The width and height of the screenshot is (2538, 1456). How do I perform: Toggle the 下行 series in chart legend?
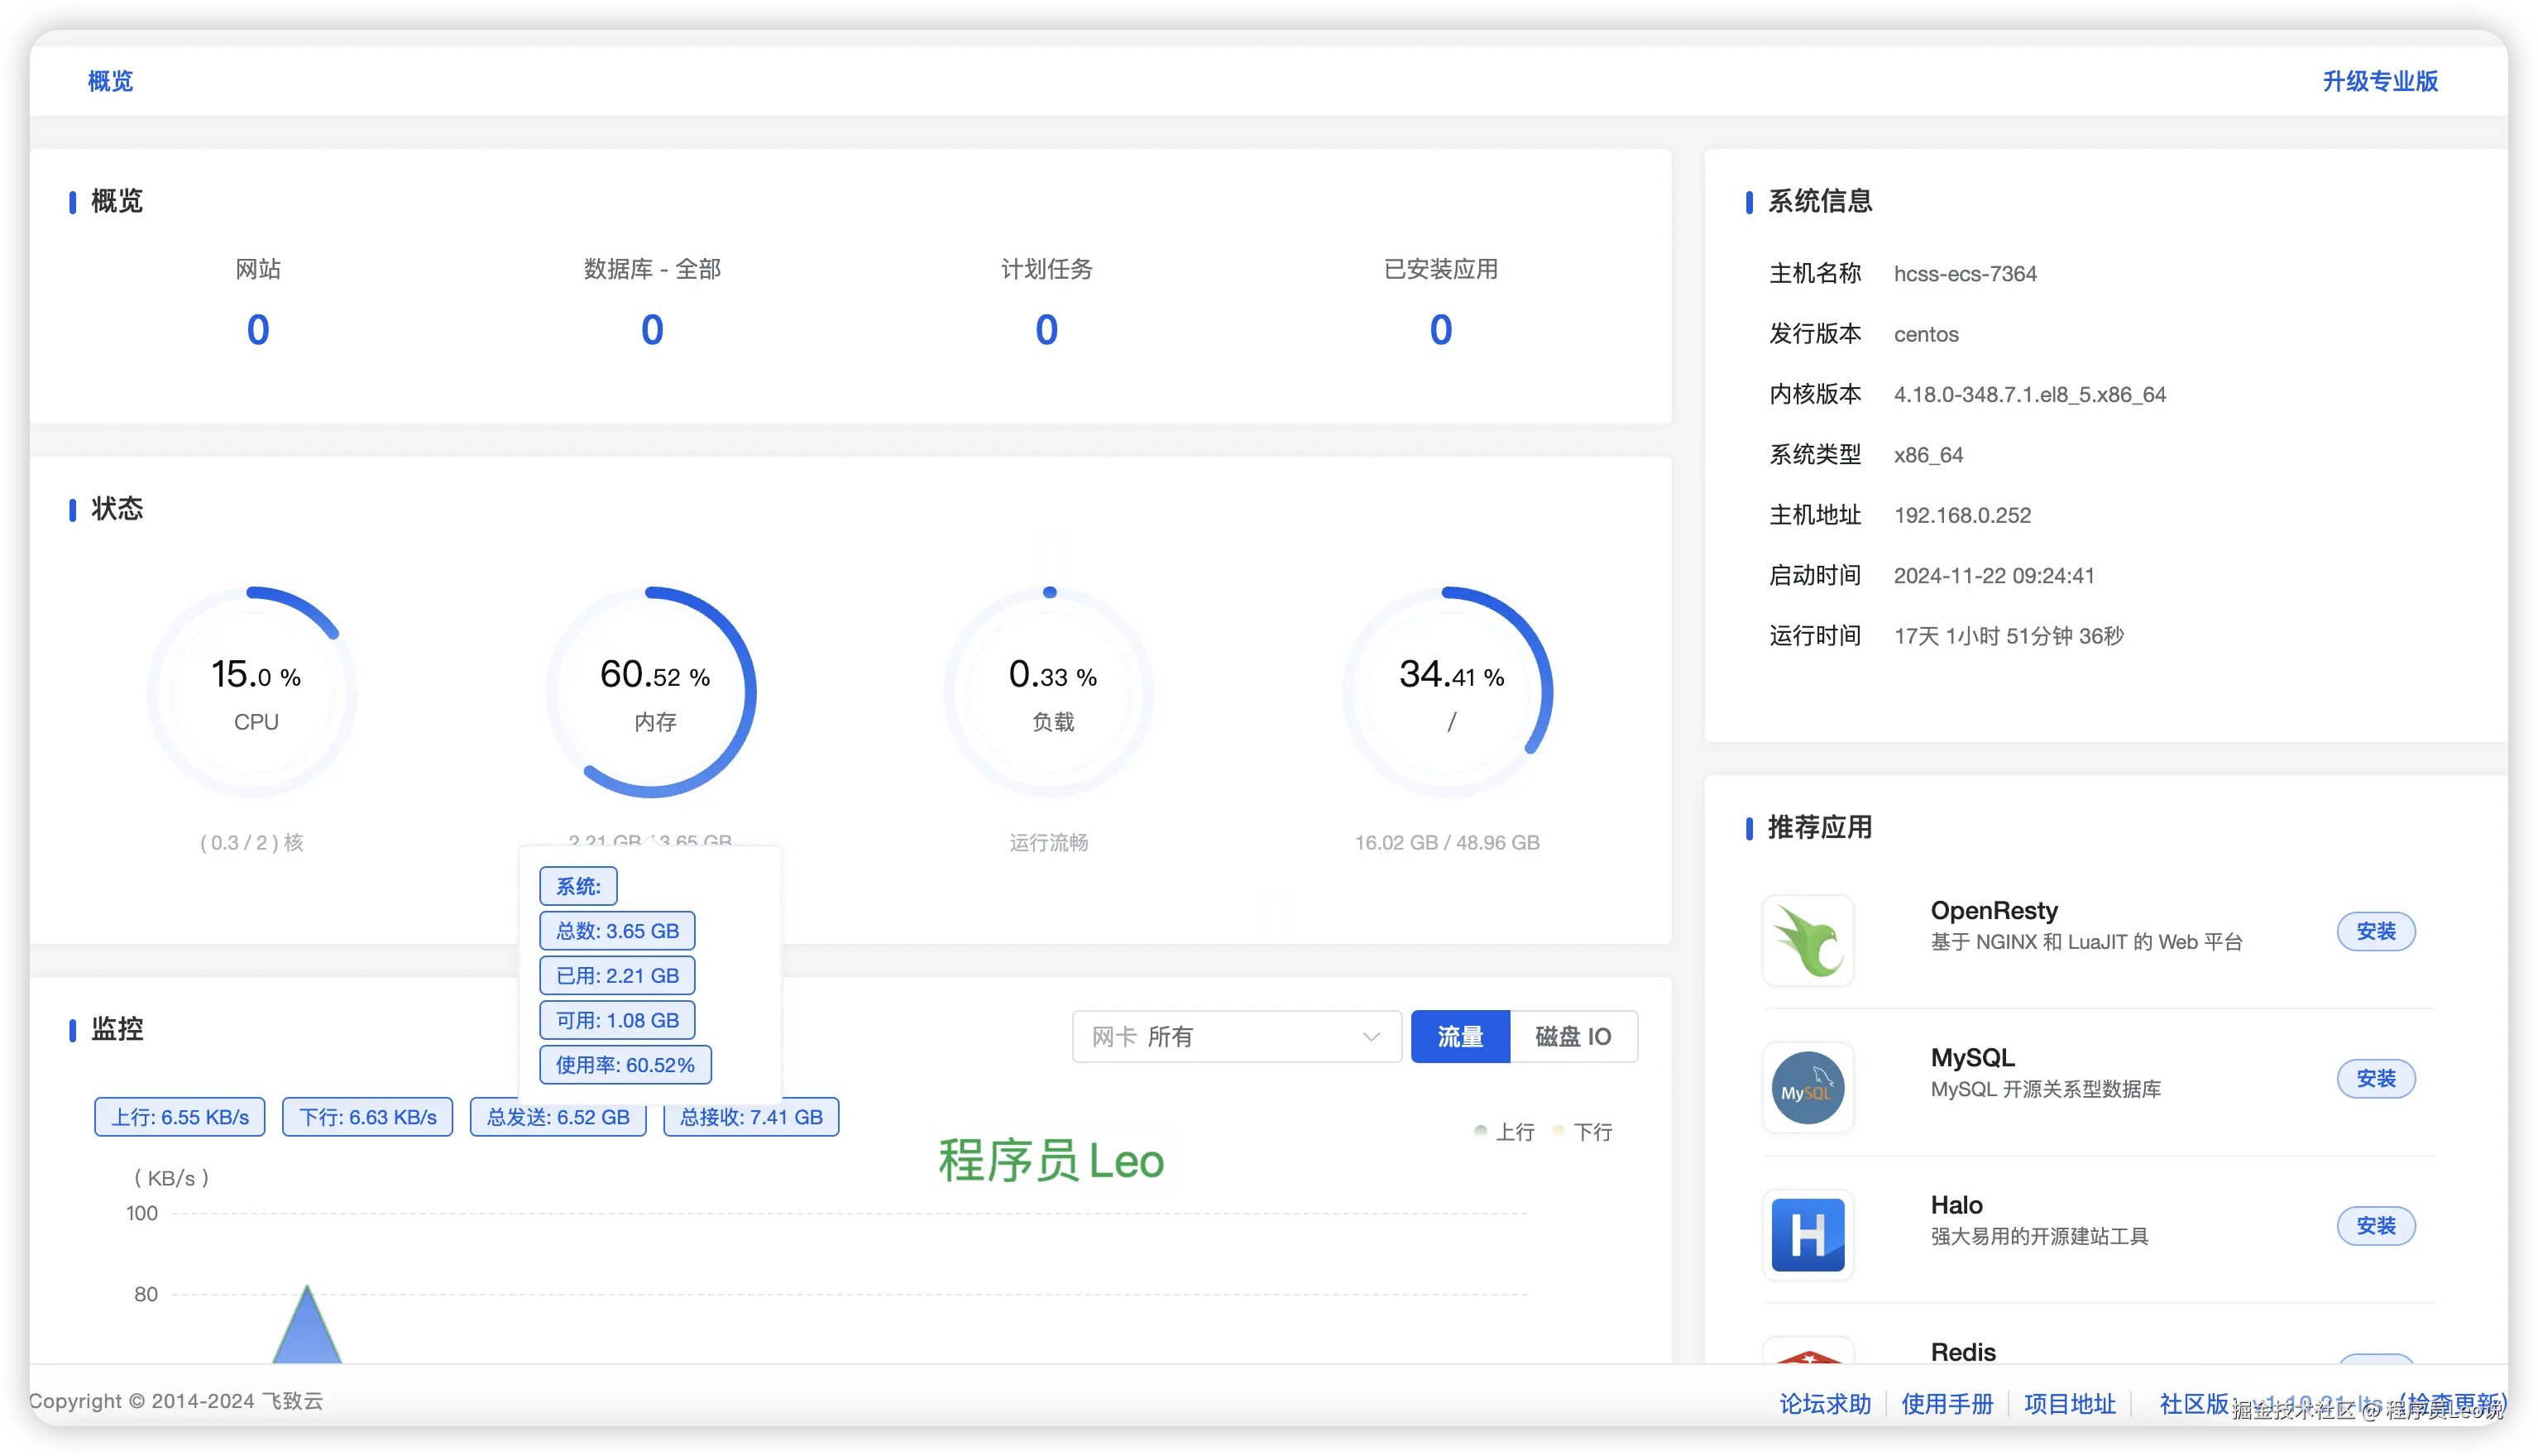pyautogui.click(x=1582, y=1132)
